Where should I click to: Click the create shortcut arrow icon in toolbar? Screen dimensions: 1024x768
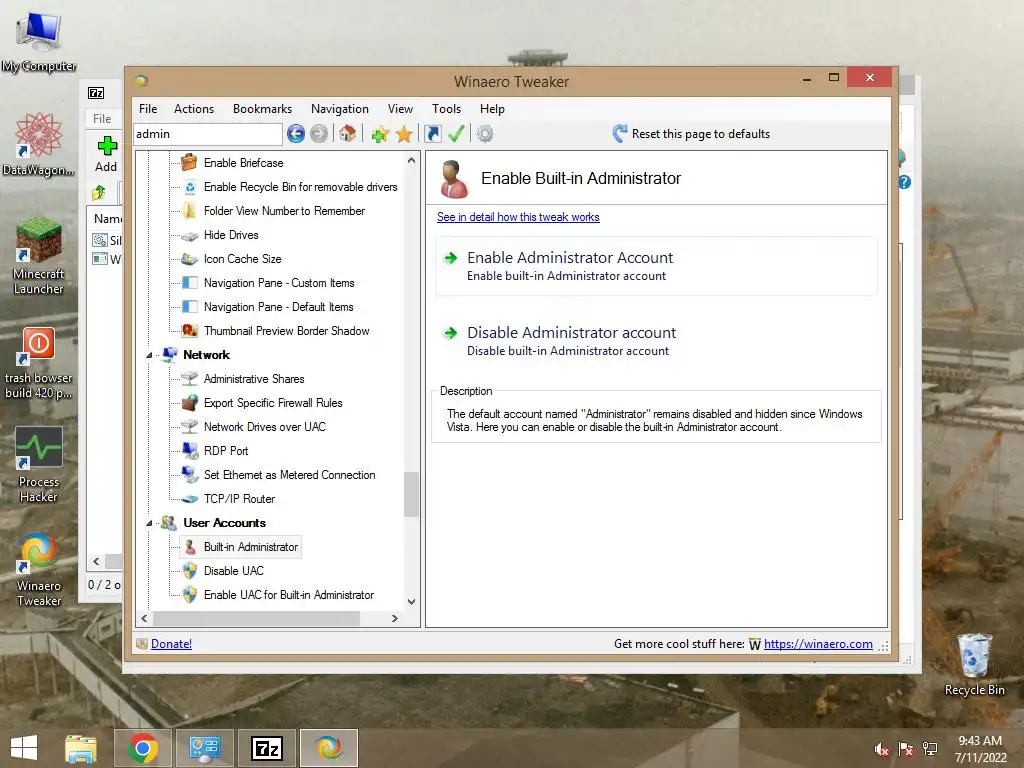pos(432,134)
